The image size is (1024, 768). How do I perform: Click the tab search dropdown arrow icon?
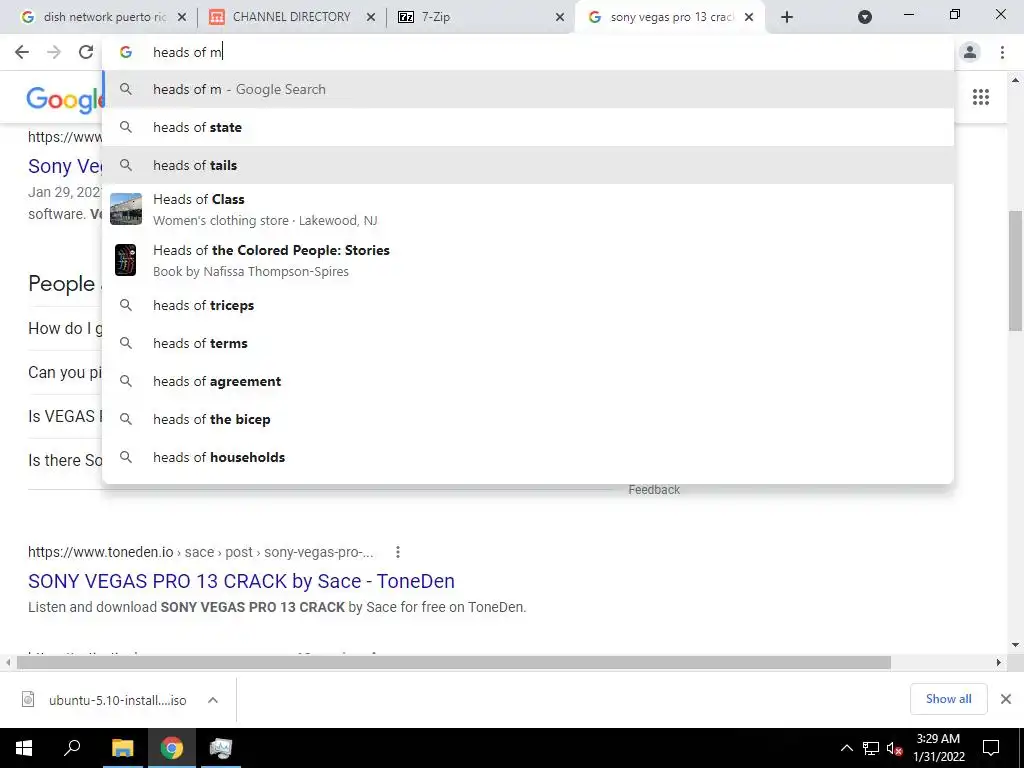[865, 17]
